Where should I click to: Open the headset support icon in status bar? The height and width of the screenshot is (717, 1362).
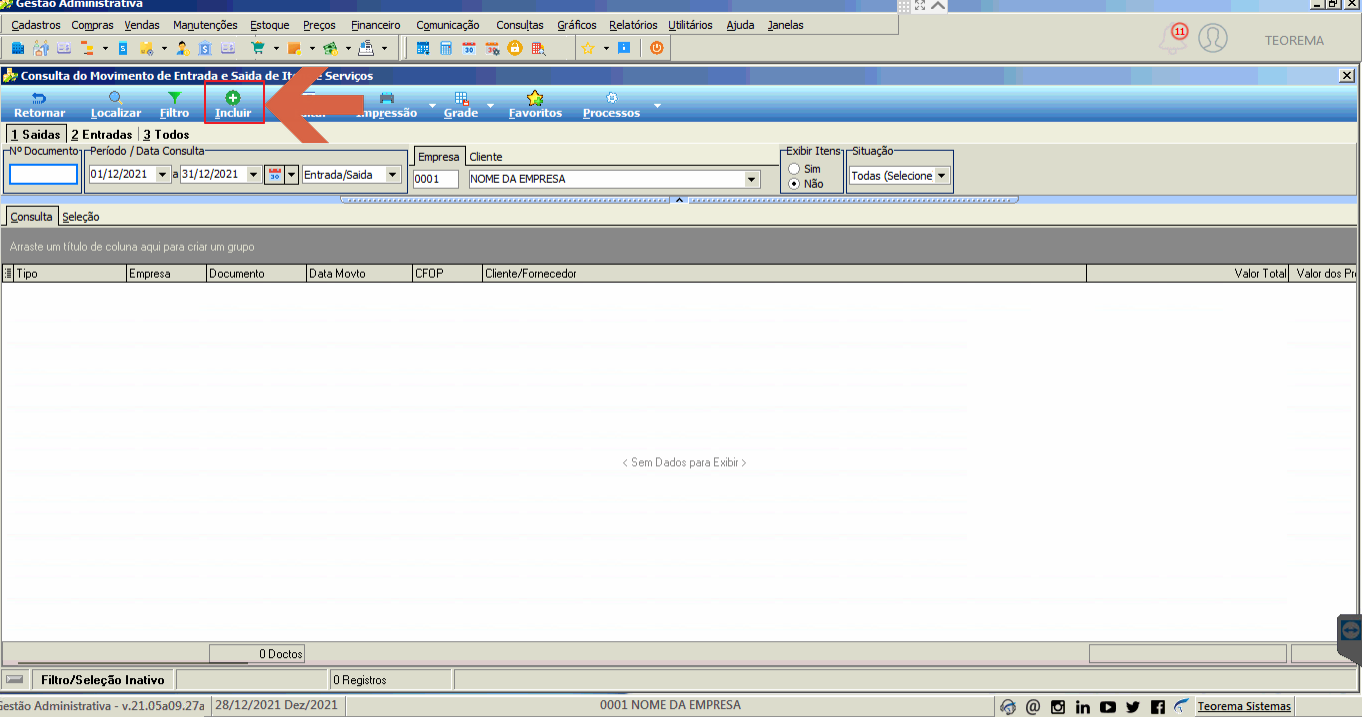(x=1008, y=706)
